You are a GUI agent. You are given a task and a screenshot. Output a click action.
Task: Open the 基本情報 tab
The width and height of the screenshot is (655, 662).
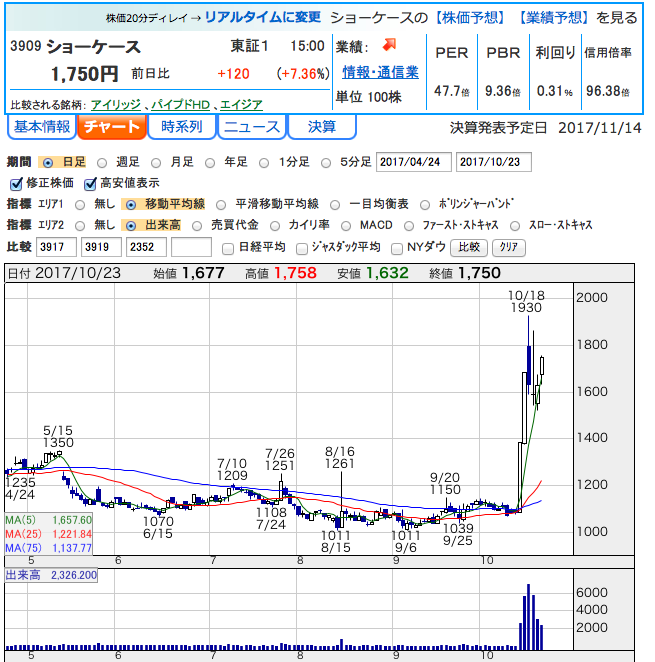pos(42,127)
